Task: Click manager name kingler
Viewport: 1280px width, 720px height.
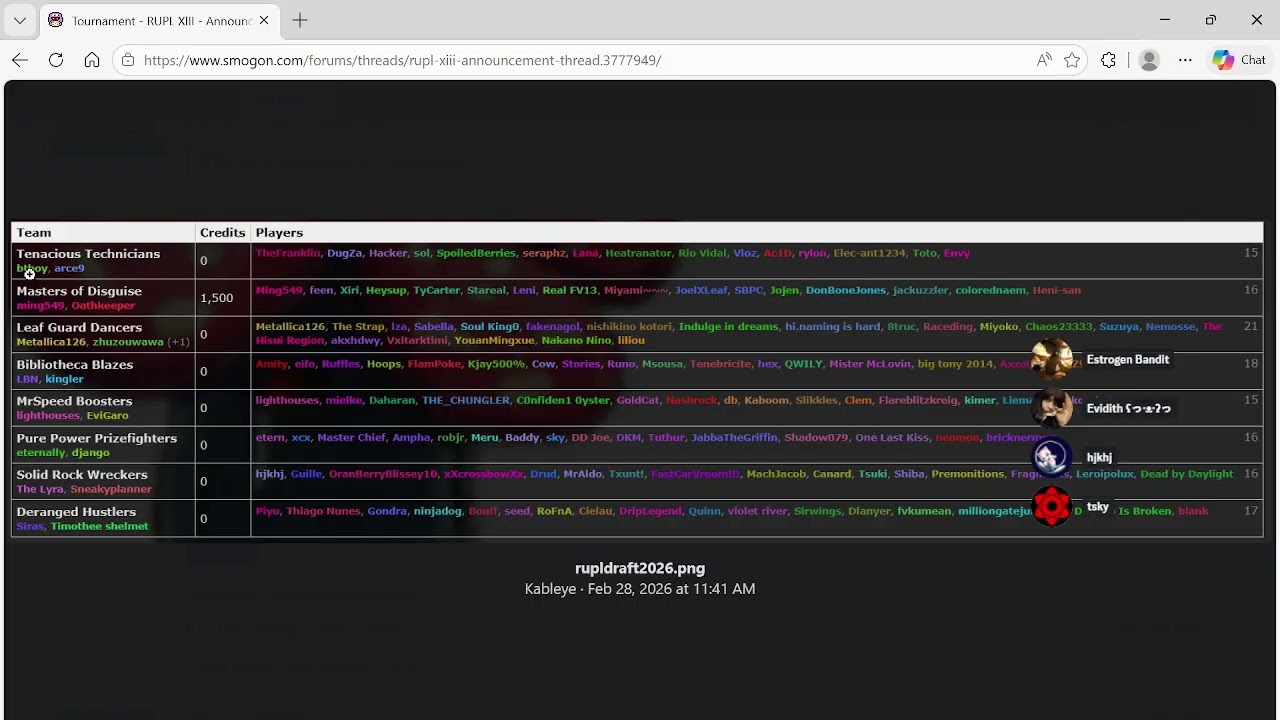Action: click(64, 379)
